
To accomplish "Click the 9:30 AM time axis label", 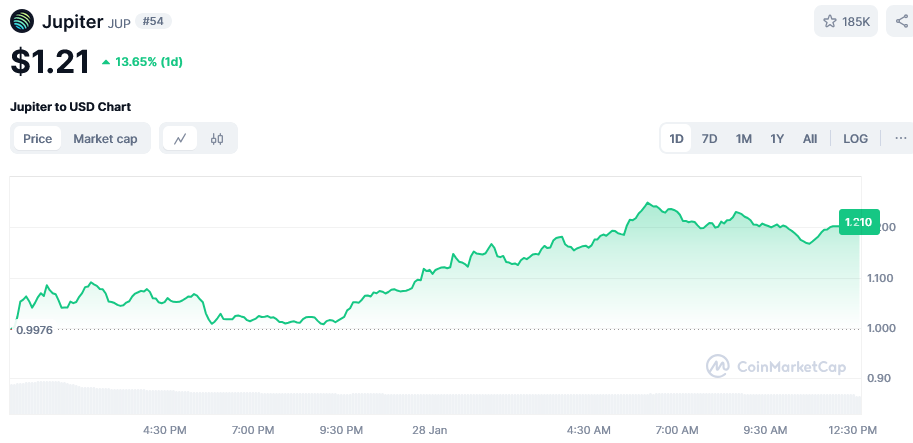I will (765, 430).
